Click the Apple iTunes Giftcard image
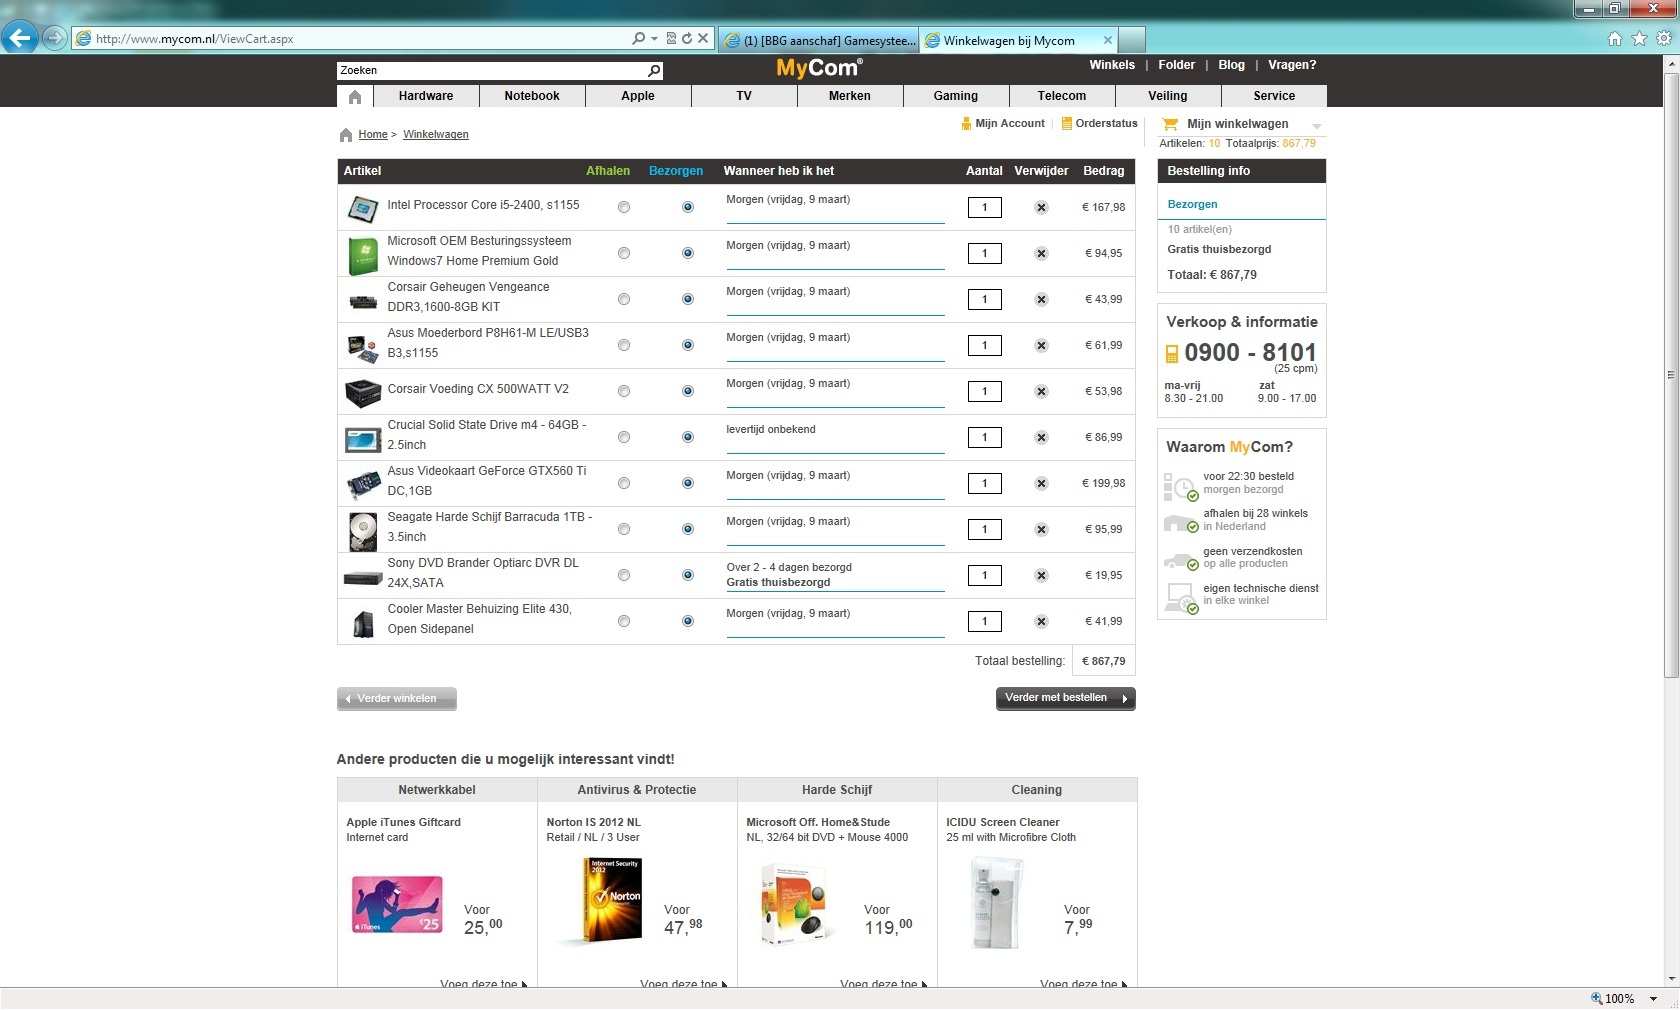Viewport: 1680px width, 1010px height. [x=397, y=904]
